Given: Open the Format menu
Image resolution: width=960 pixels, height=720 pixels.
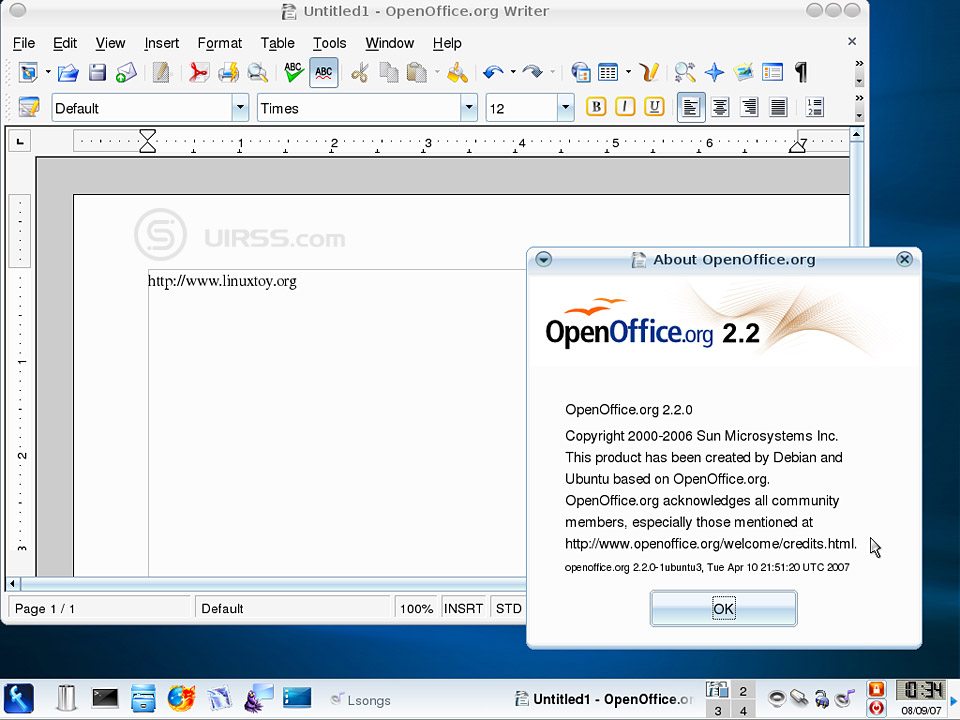Looking at the screenshot, I should 219,43.
